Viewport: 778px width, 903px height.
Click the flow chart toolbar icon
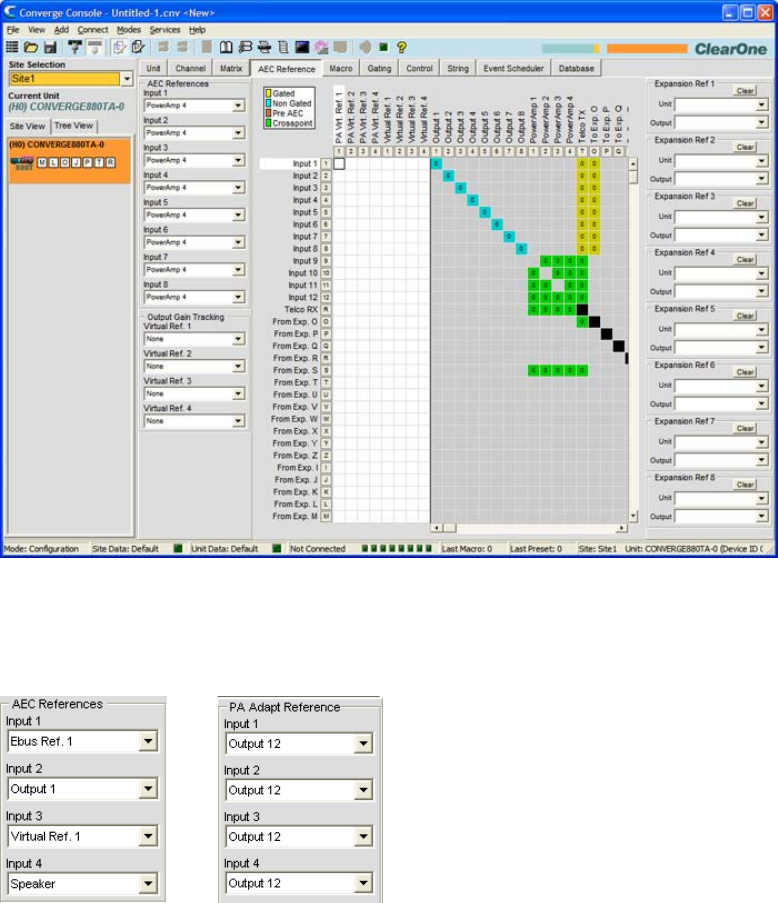(x=245, y=47)
